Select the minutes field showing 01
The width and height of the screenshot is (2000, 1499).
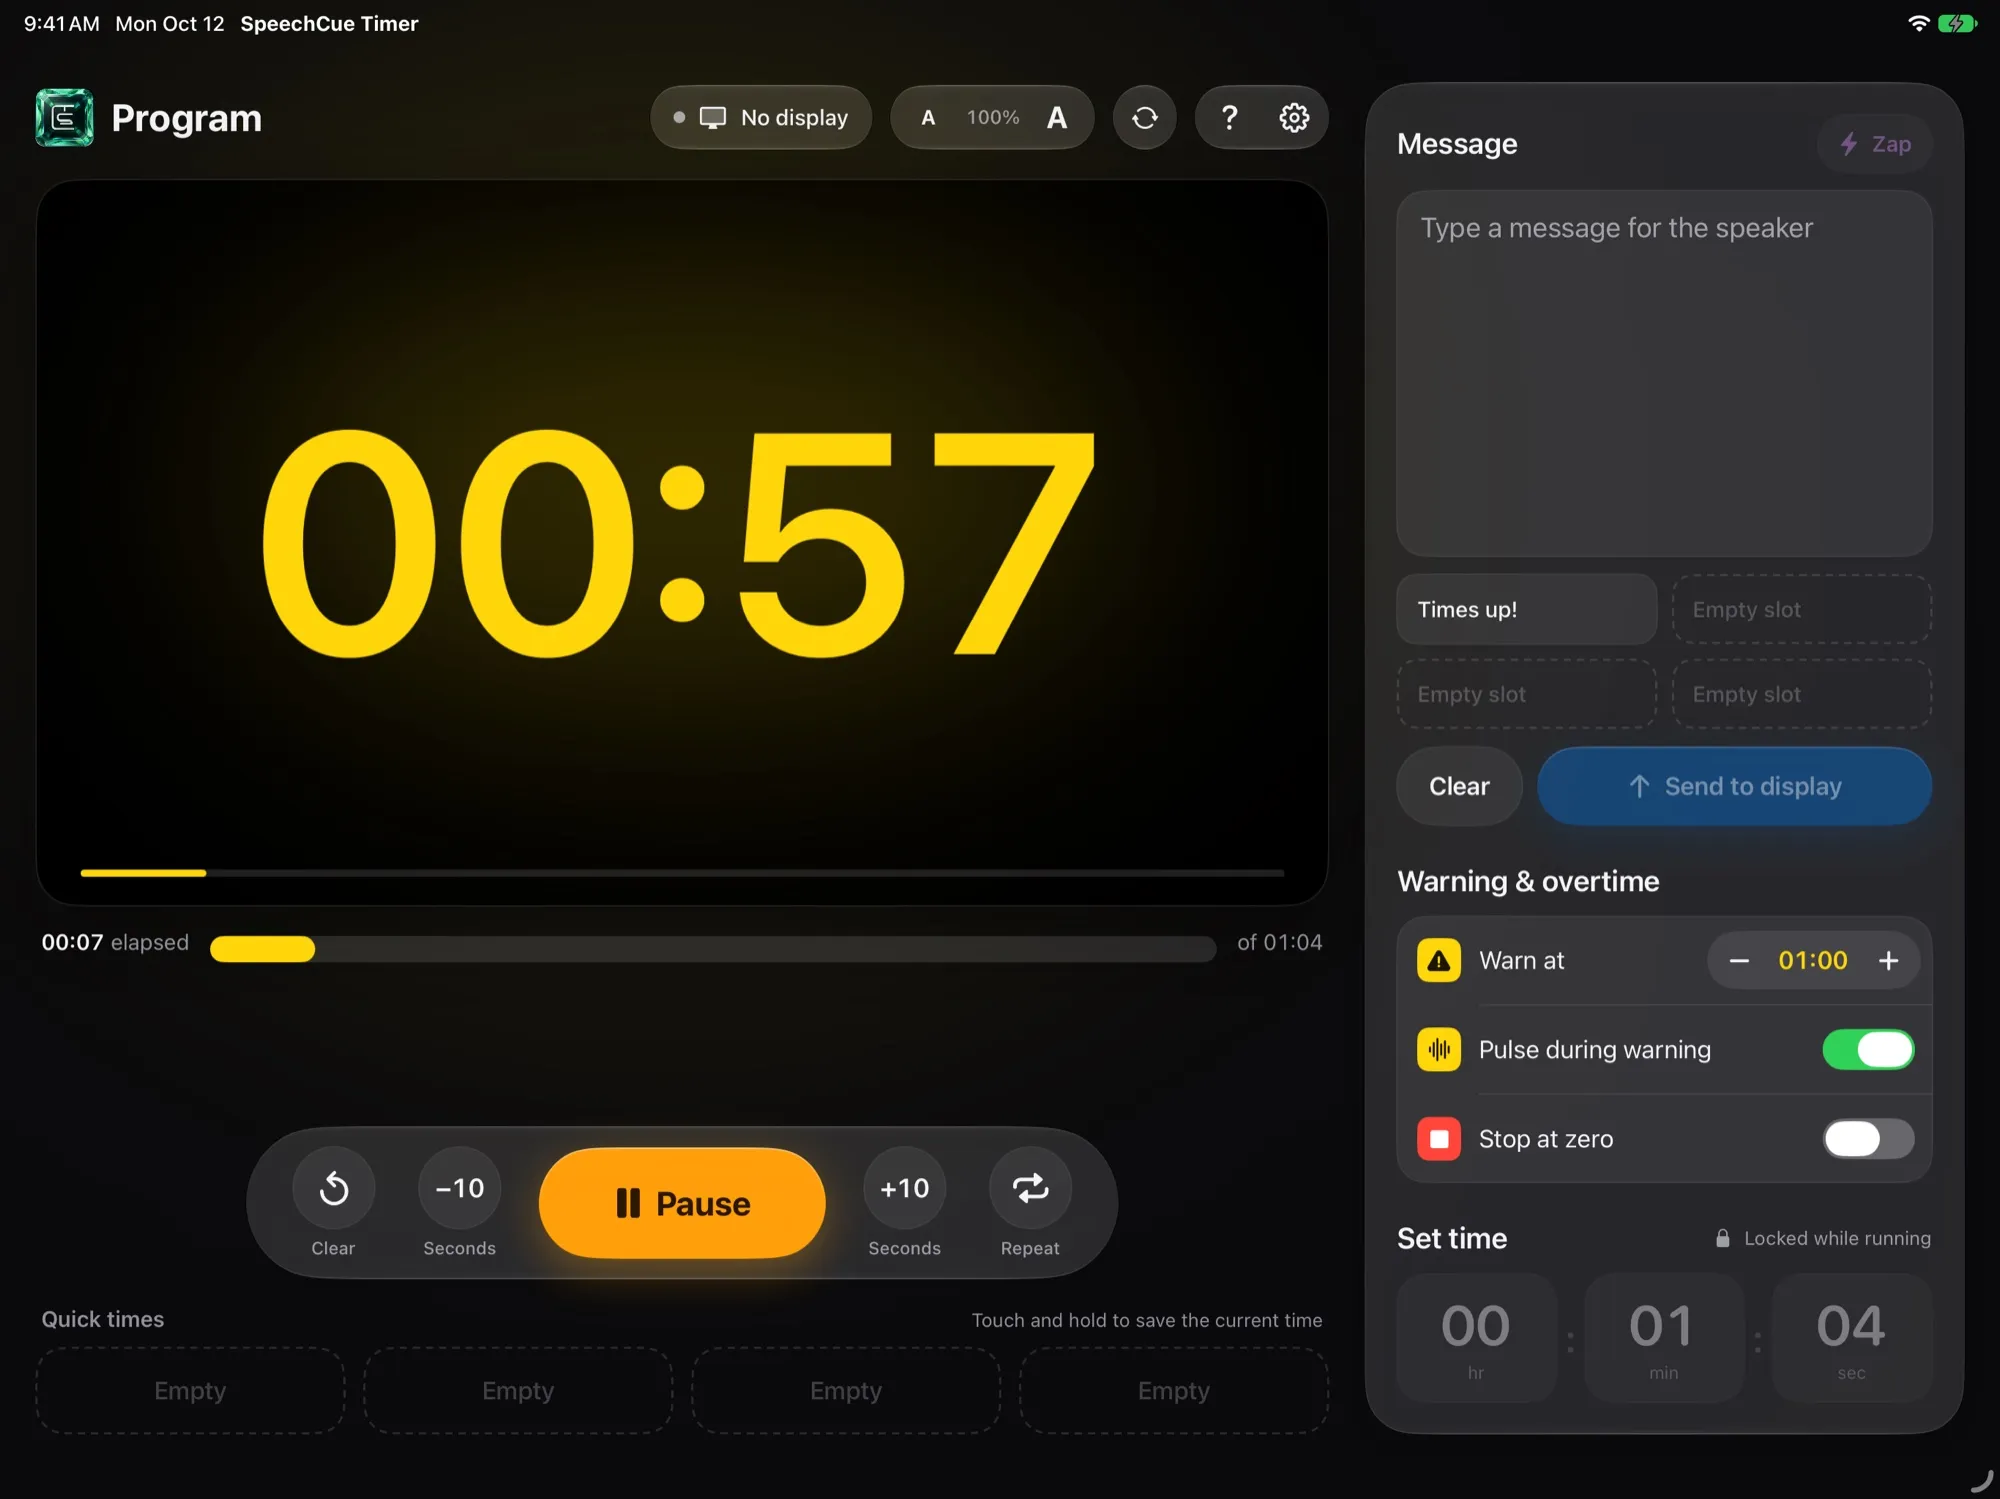click(1663, 1337)
